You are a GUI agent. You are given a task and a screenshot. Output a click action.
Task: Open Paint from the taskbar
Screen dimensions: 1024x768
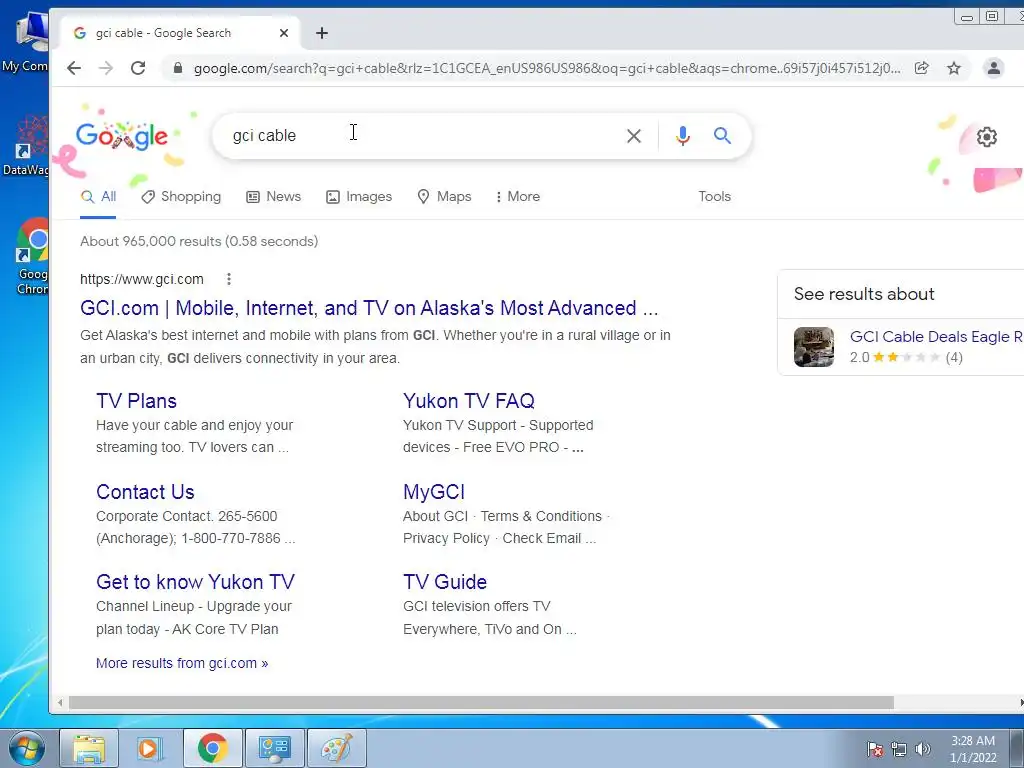pyautogui.click(x=336, y=748)
